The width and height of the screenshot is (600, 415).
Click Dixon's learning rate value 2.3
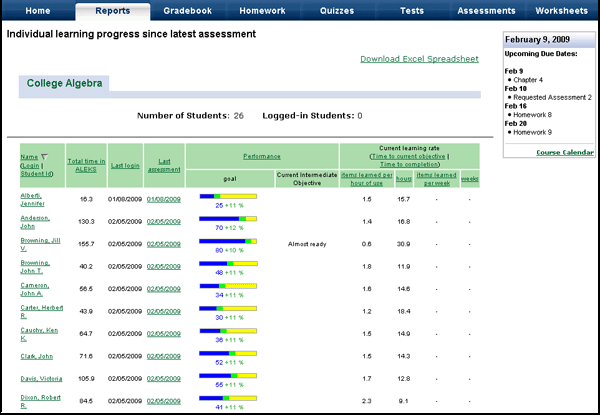click(x=367, y=401)
